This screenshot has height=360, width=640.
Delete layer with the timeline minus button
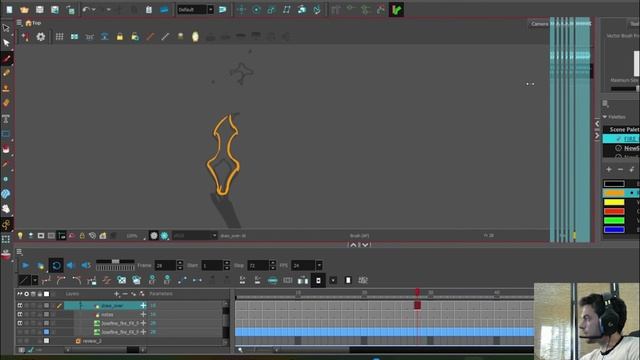point(125,294)
